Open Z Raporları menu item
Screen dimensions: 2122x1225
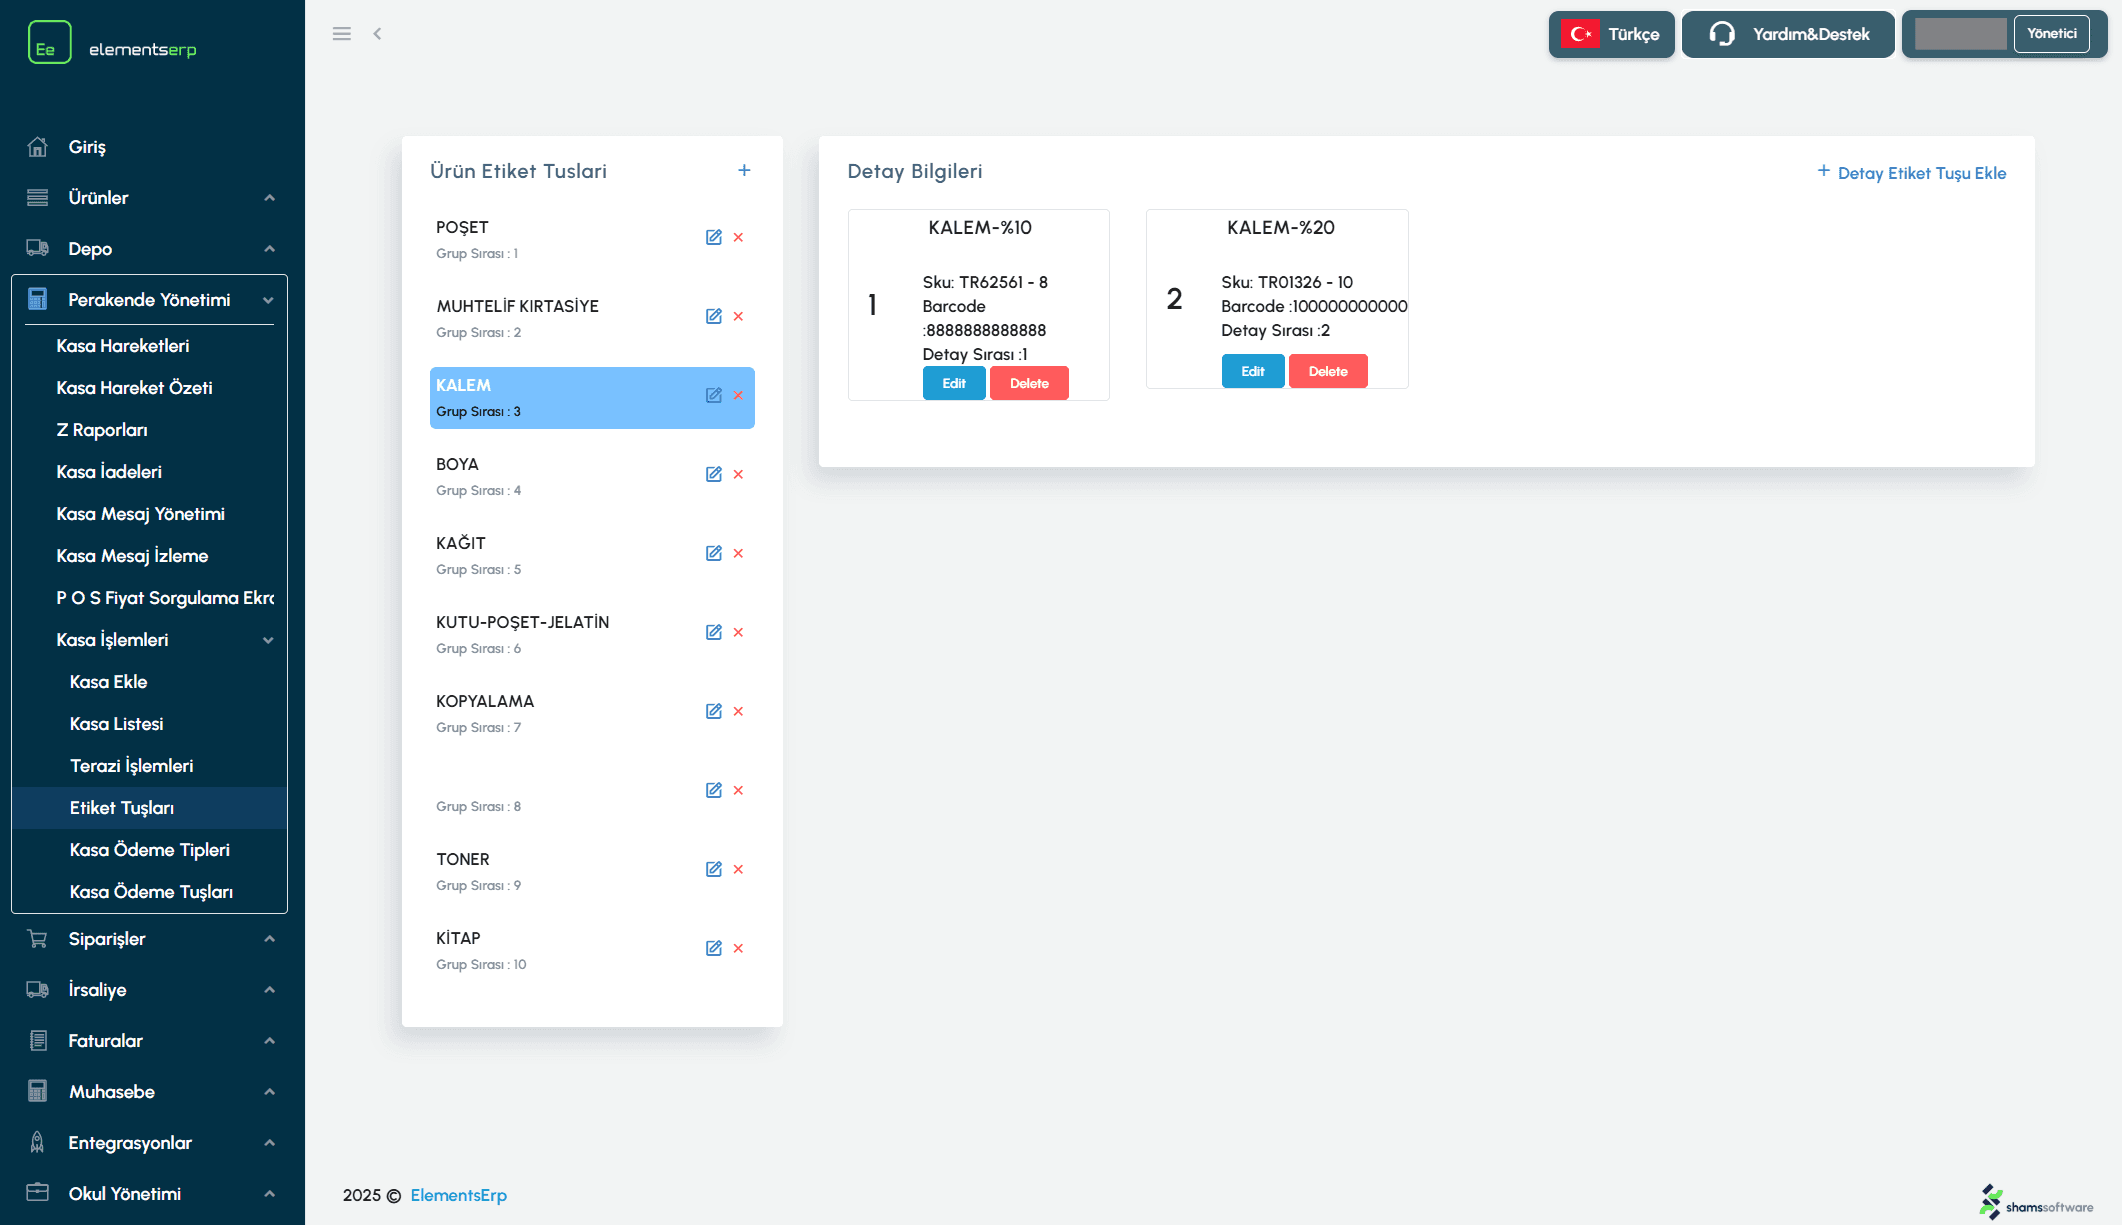[102, 430]
